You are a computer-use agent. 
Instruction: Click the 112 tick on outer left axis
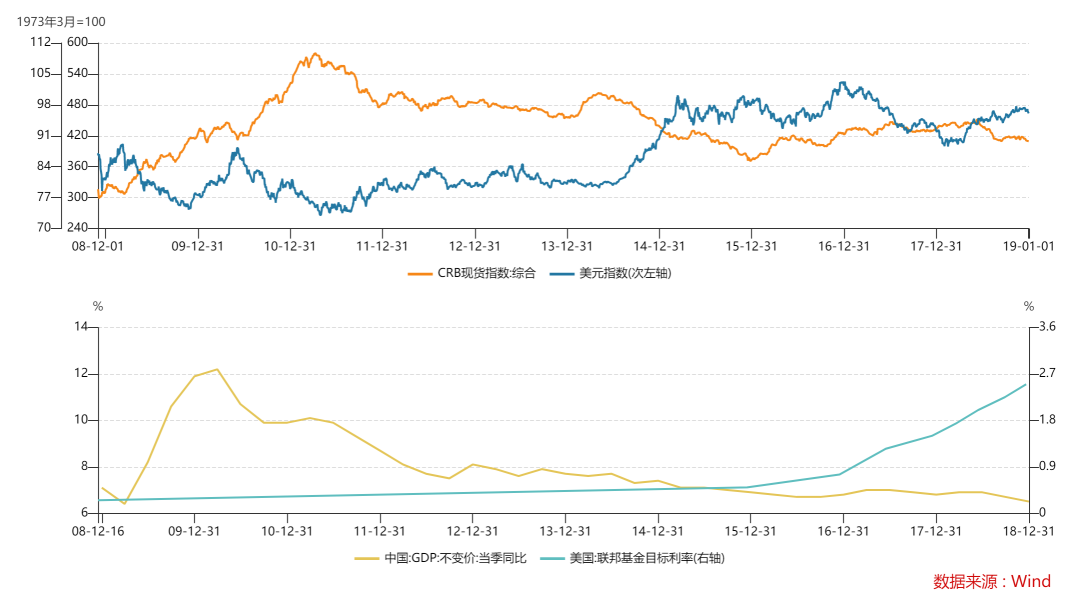coord(40,42)
